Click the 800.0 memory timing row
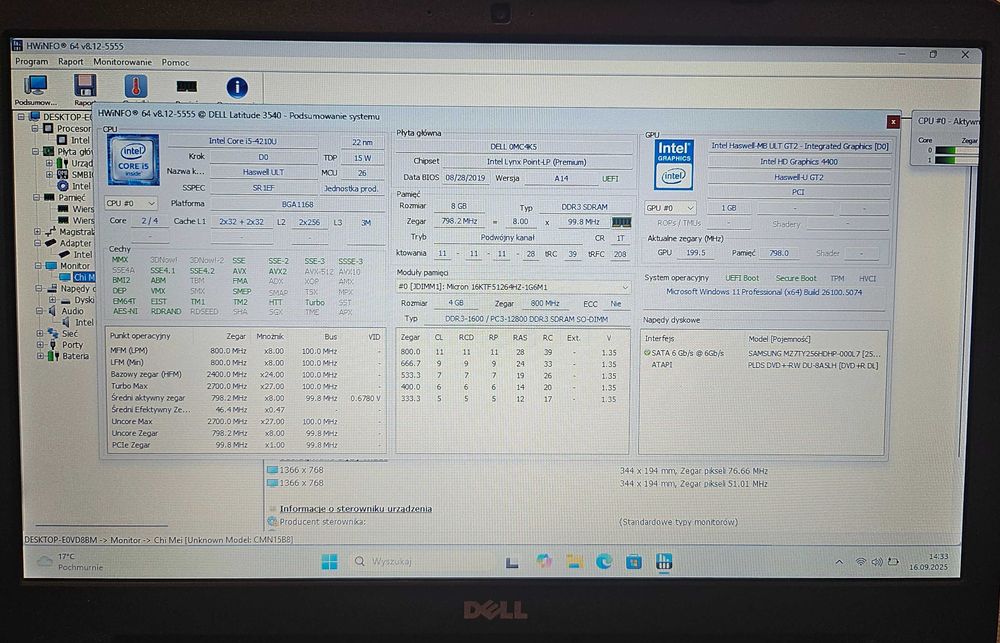Screen dimensions: 1000x643 [511, 352]
